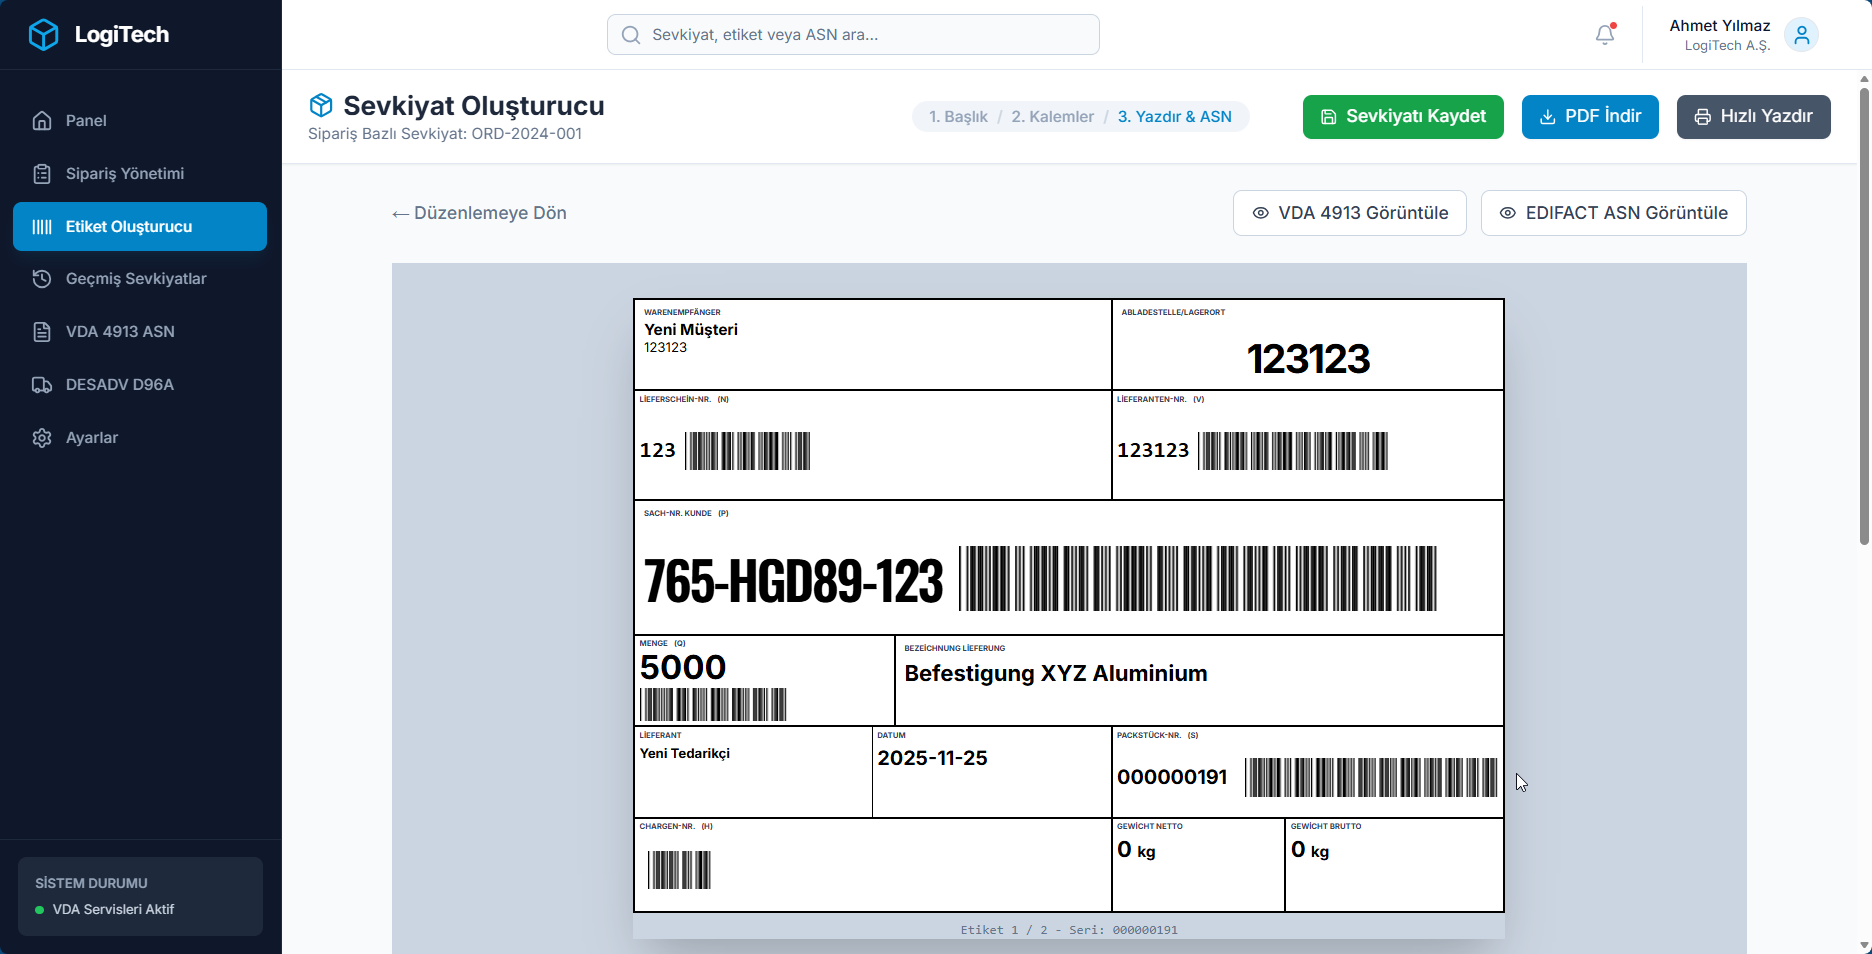Screen dimensions: 1872x954
Task: Click the search magnifier icon
Action: point(631,35)
